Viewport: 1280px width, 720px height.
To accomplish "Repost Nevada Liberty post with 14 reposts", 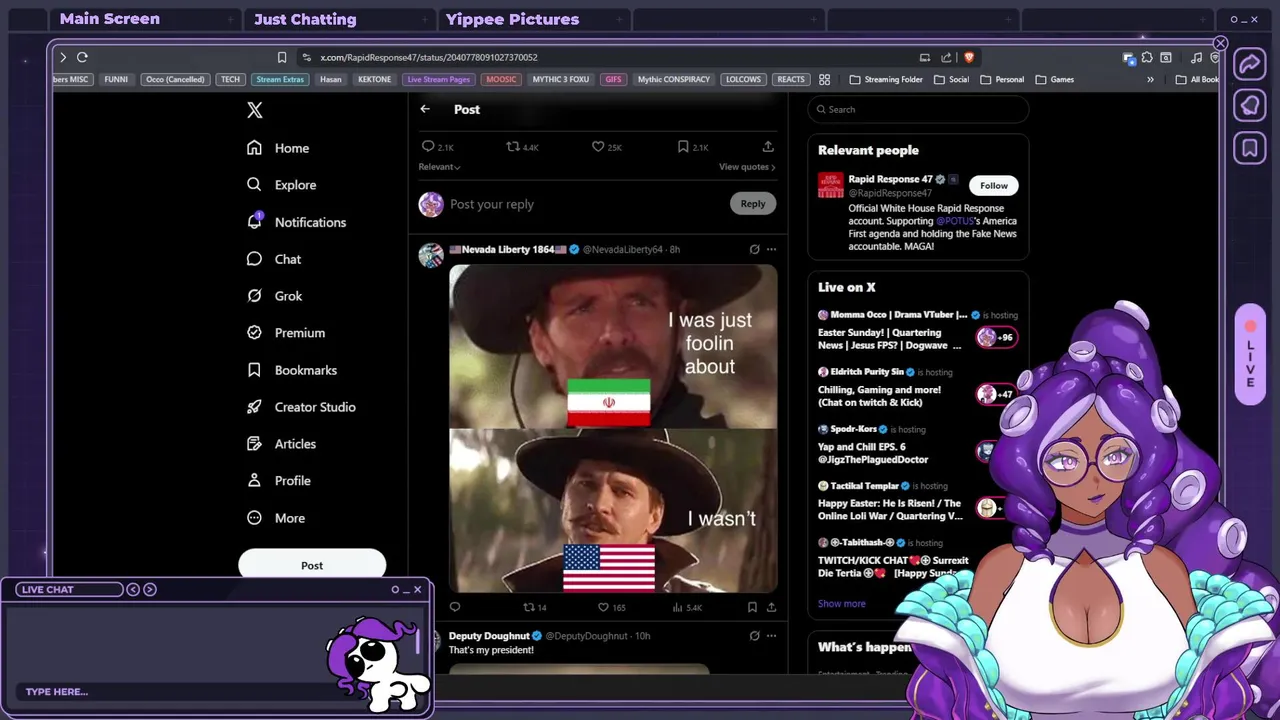I will click(530, 607).
